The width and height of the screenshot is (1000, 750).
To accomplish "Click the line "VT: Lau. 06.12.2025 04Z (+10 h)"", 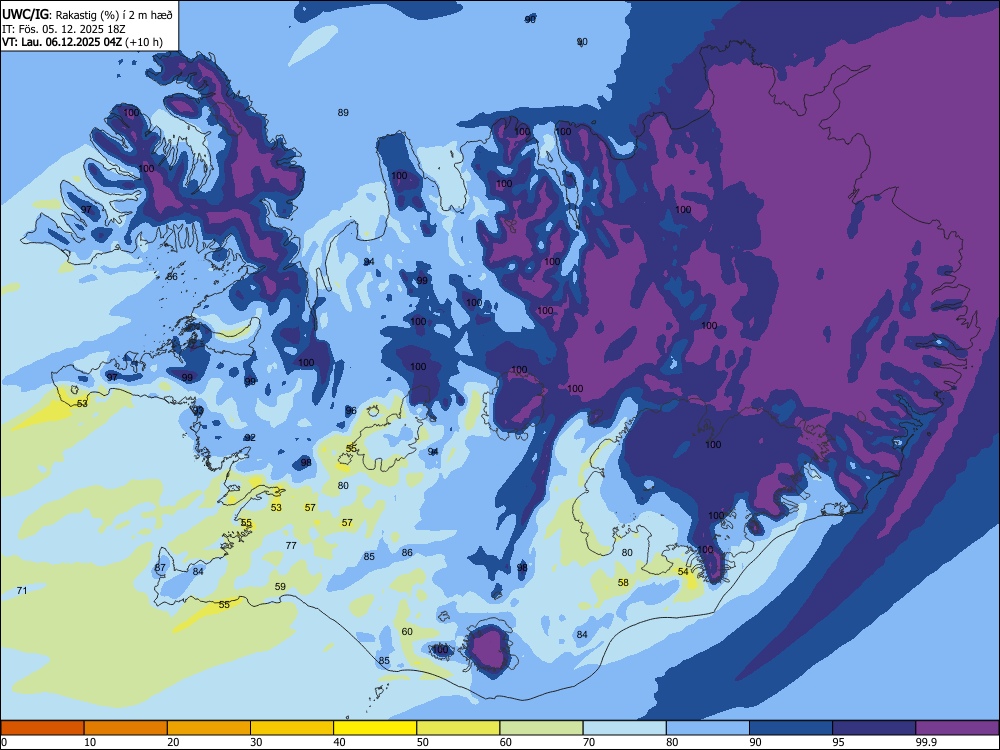I will (82, 42).
